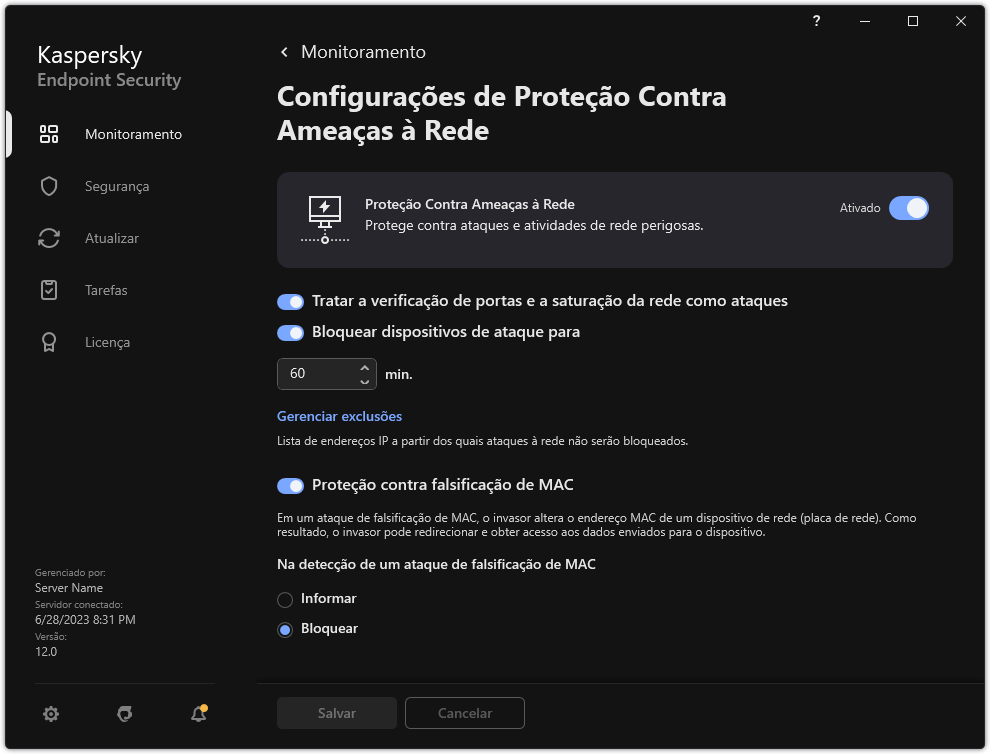Screen dimensions: 990x754
Task: Open Atualizar with the refresh icon
Action: [x=48, y=237]
